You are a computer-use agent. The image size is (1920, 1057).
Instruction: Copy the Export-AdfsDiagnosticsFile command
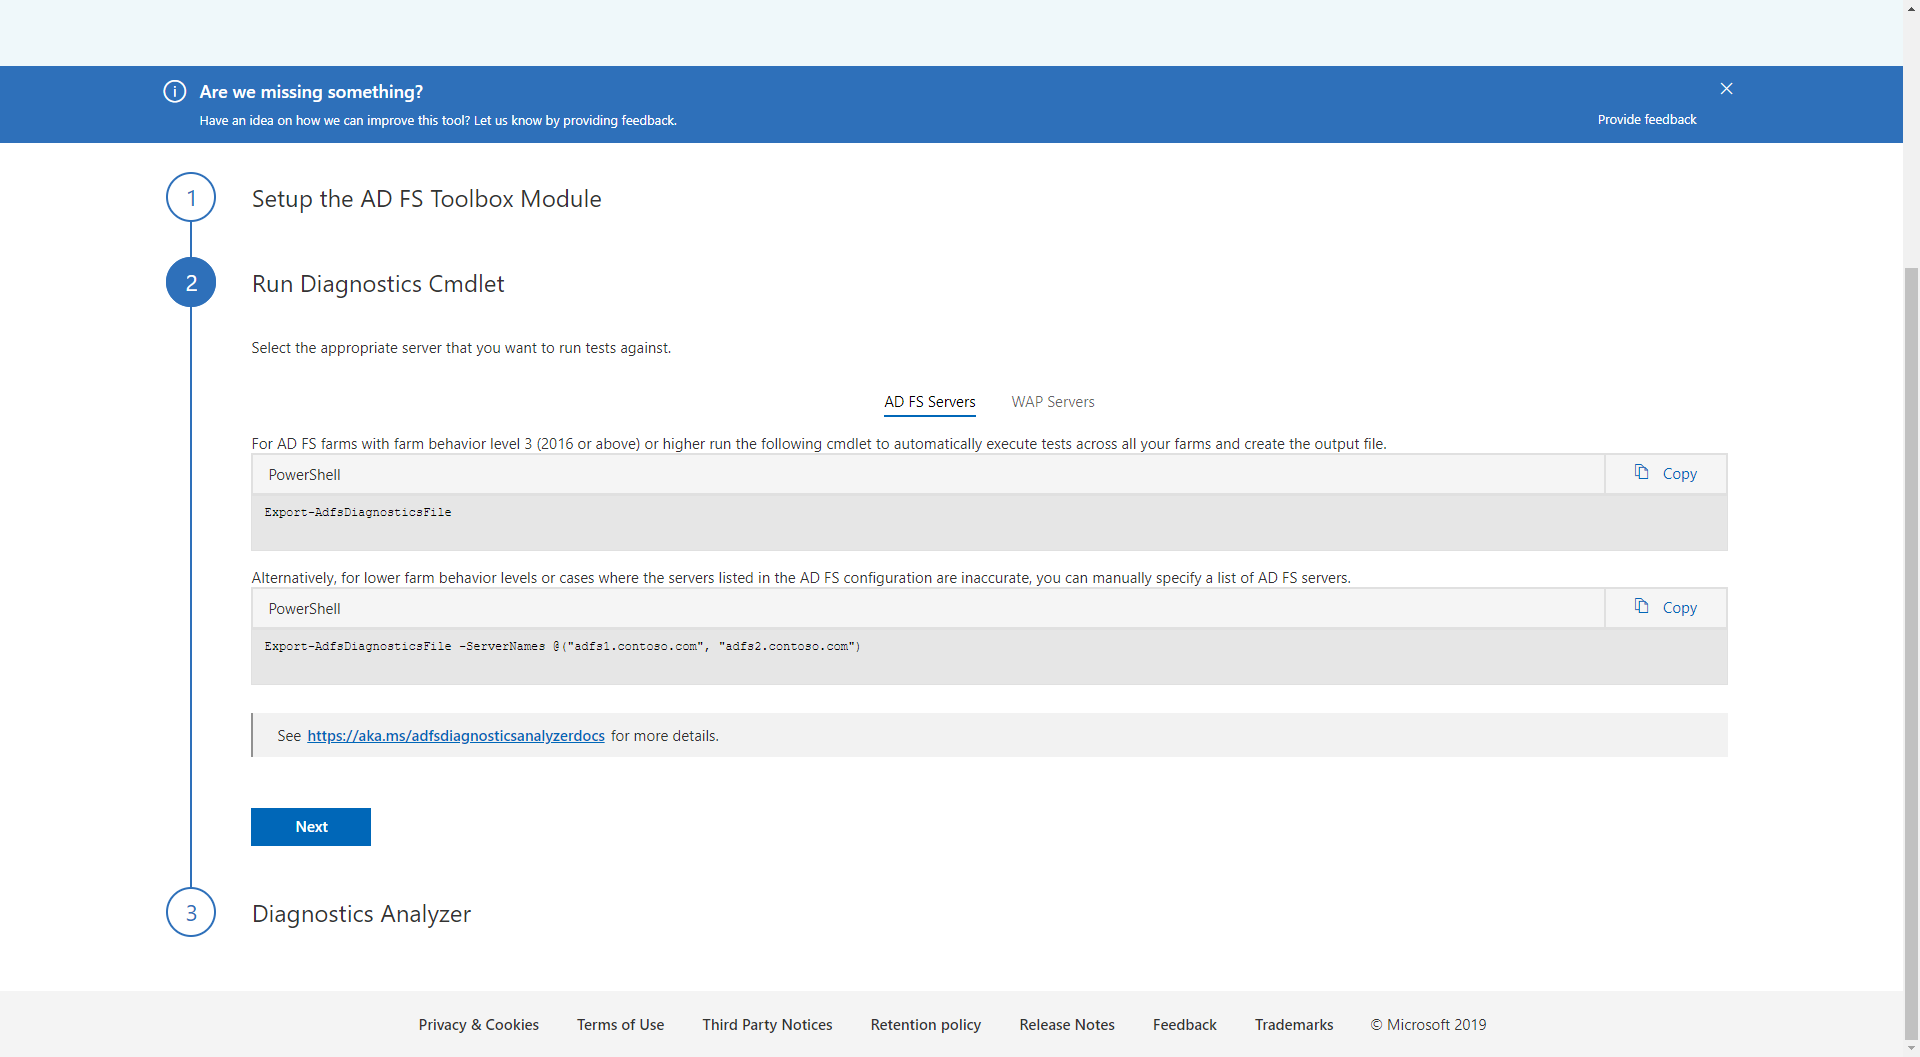point(1663,473)
